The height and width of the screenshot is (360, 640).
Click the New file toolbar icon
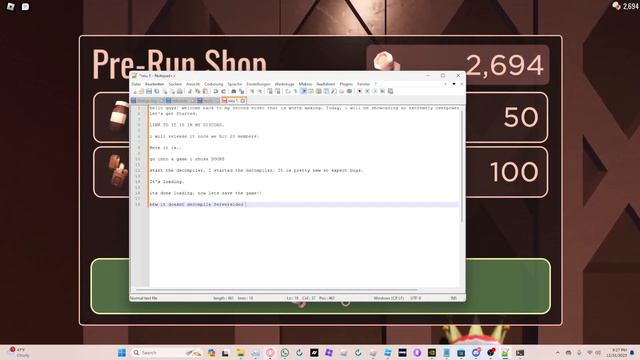134,91
